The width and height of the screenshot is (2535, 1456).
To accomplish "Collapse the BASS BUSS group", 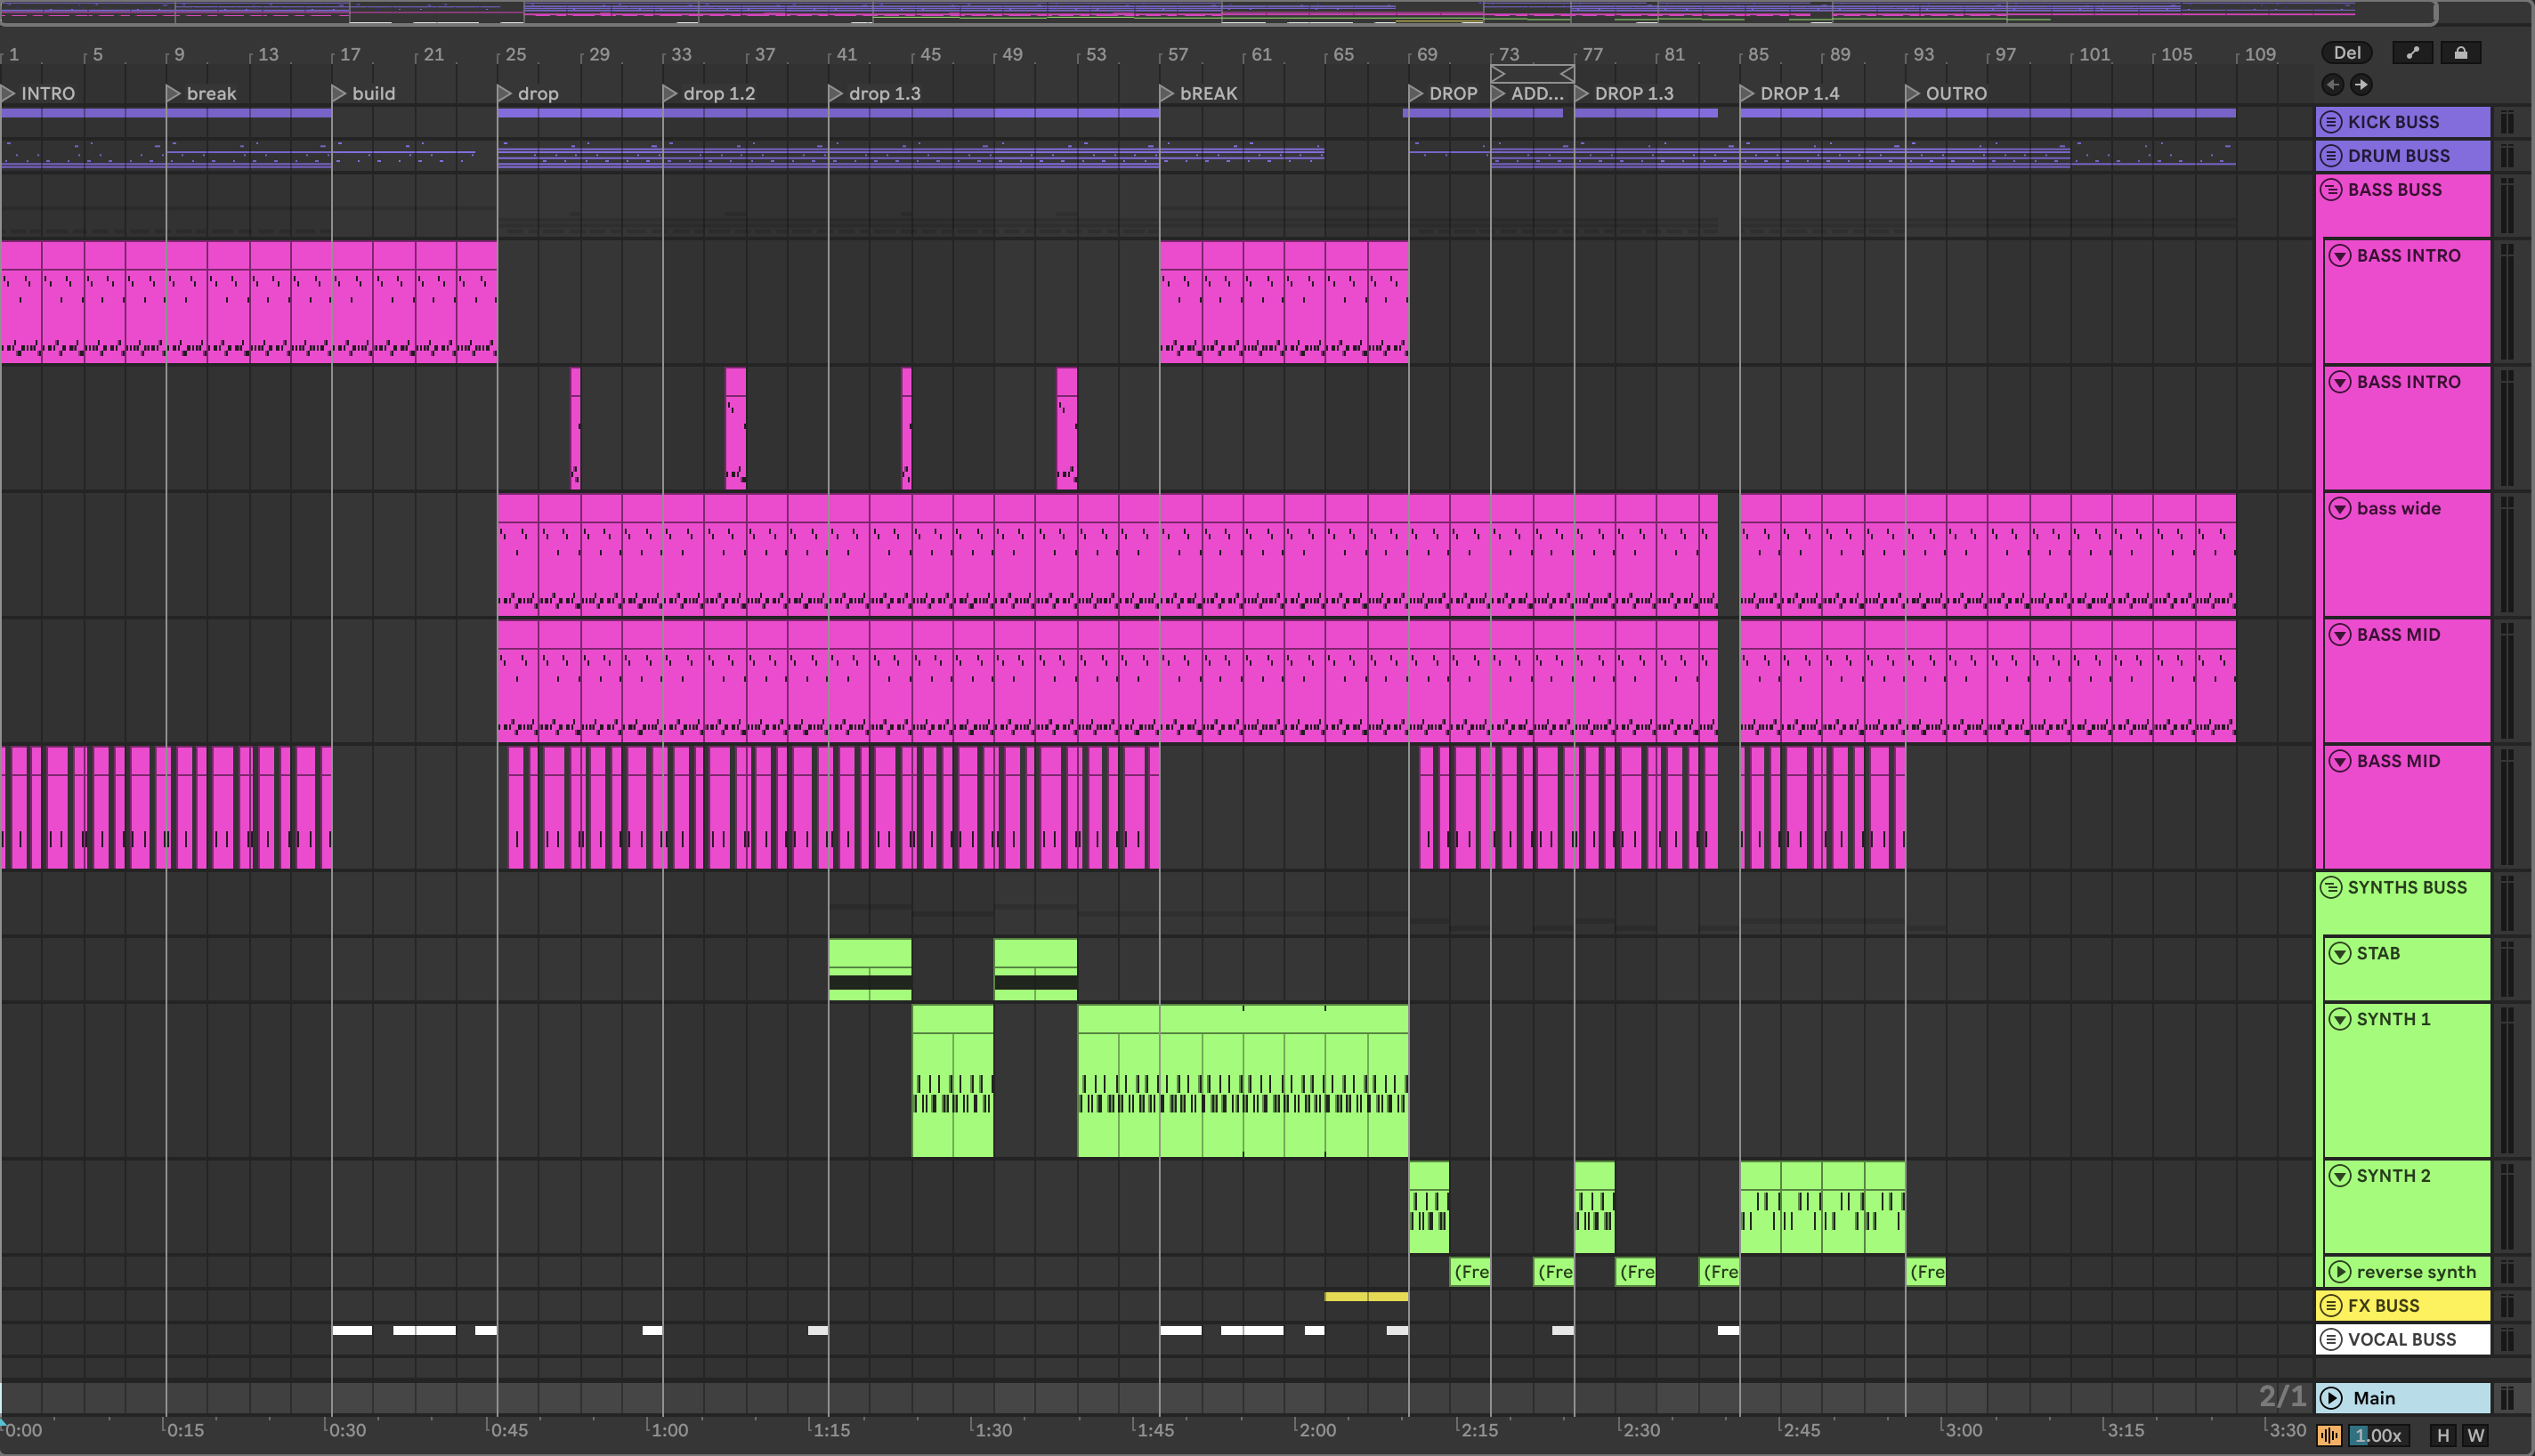I will [x=2331, y=190].
